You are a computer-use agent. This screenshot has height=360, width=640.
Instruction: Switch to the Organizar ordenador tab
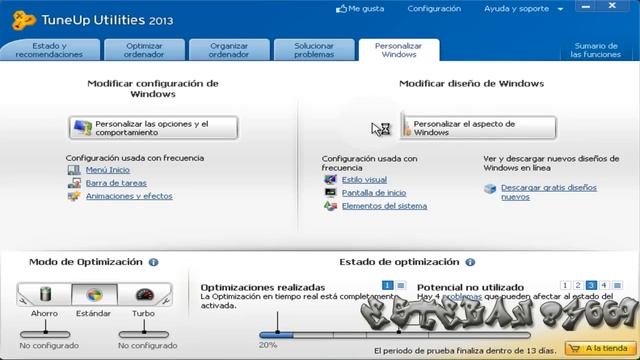(x=229, y=50)
